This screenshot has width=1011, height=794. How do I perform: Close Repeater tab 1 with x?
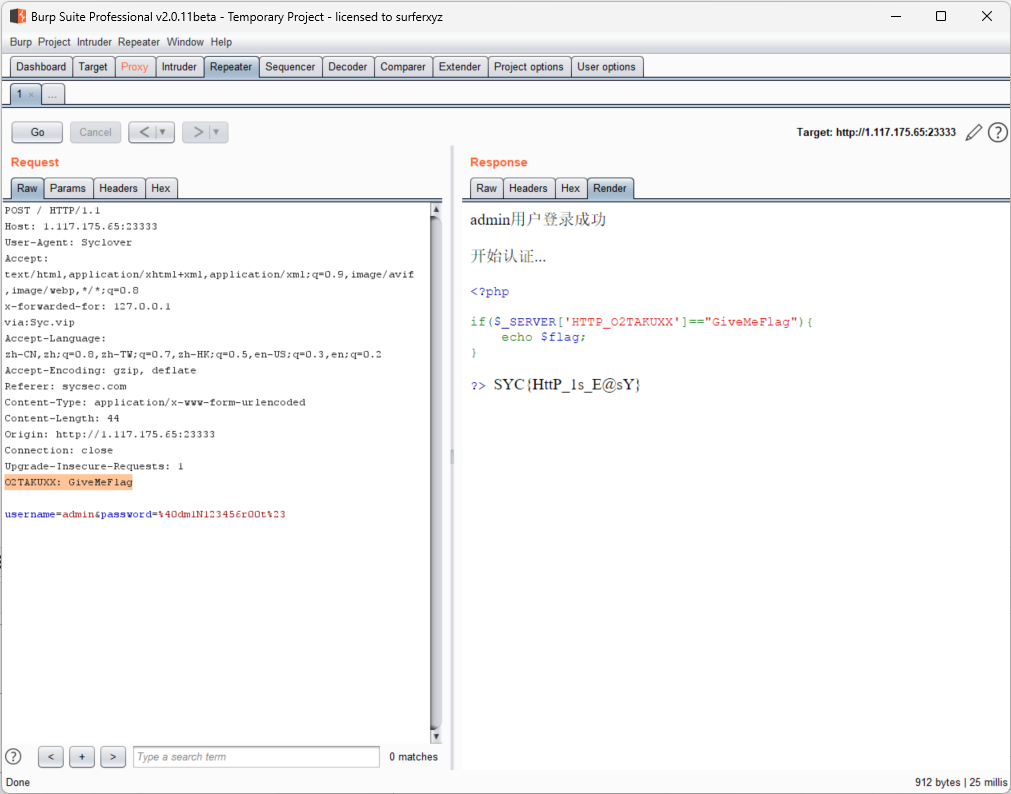click(x=31, y=95)
